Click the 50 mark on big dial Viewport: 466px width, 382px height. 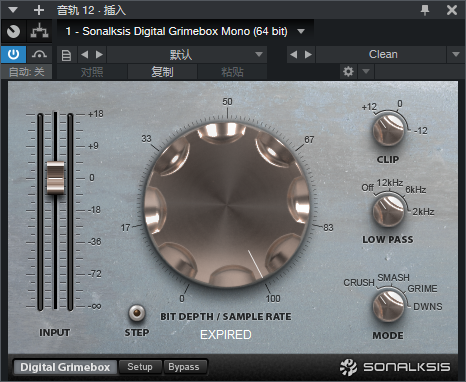(227, 102)
